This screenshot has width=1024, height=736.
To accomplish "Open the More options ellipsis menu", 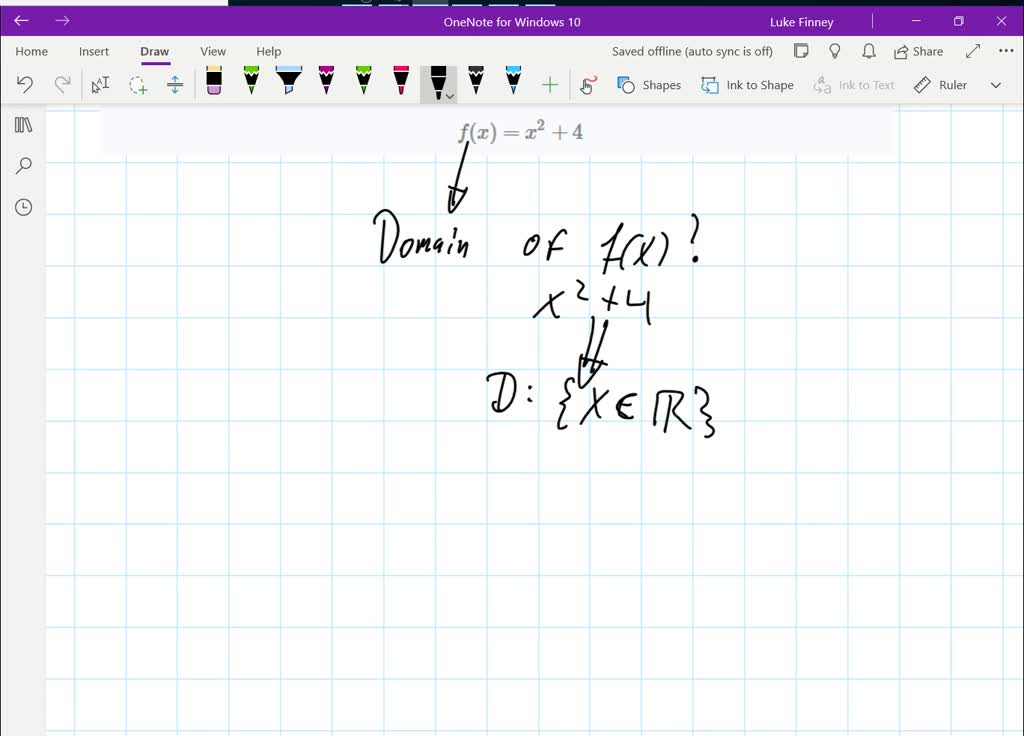I will [x=1005, y=51].
